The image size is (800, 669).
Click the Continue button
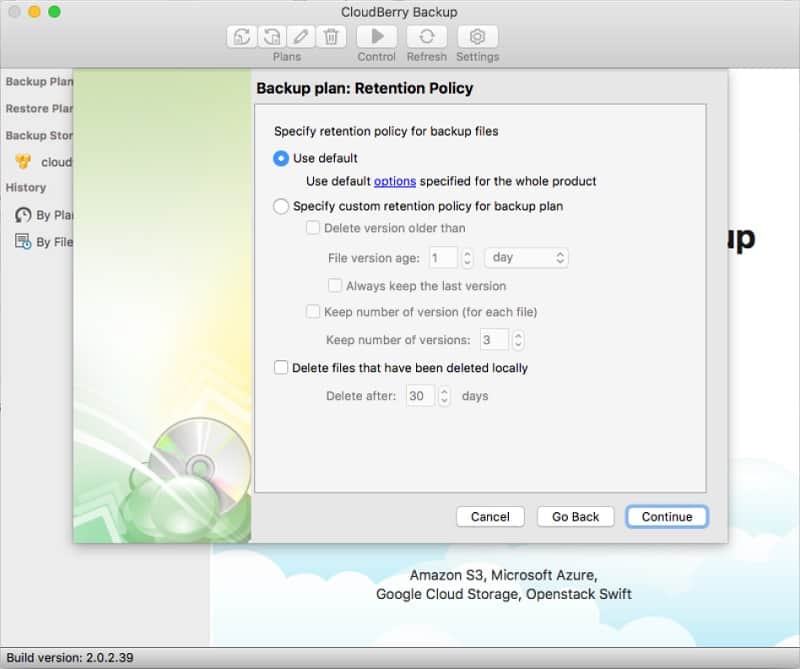[667, 516]
